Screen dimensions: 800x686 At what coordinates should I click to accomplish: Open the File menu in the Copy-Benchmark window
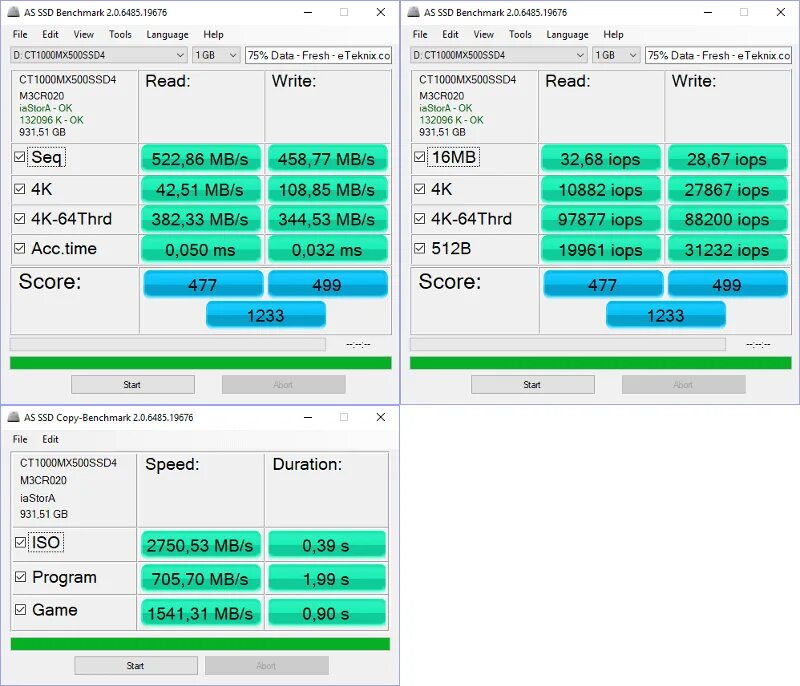pos(20,439)
